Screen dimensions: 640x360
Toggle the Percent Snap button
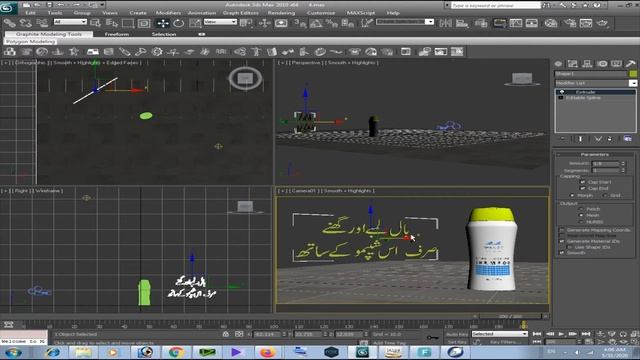pos(331,23)
